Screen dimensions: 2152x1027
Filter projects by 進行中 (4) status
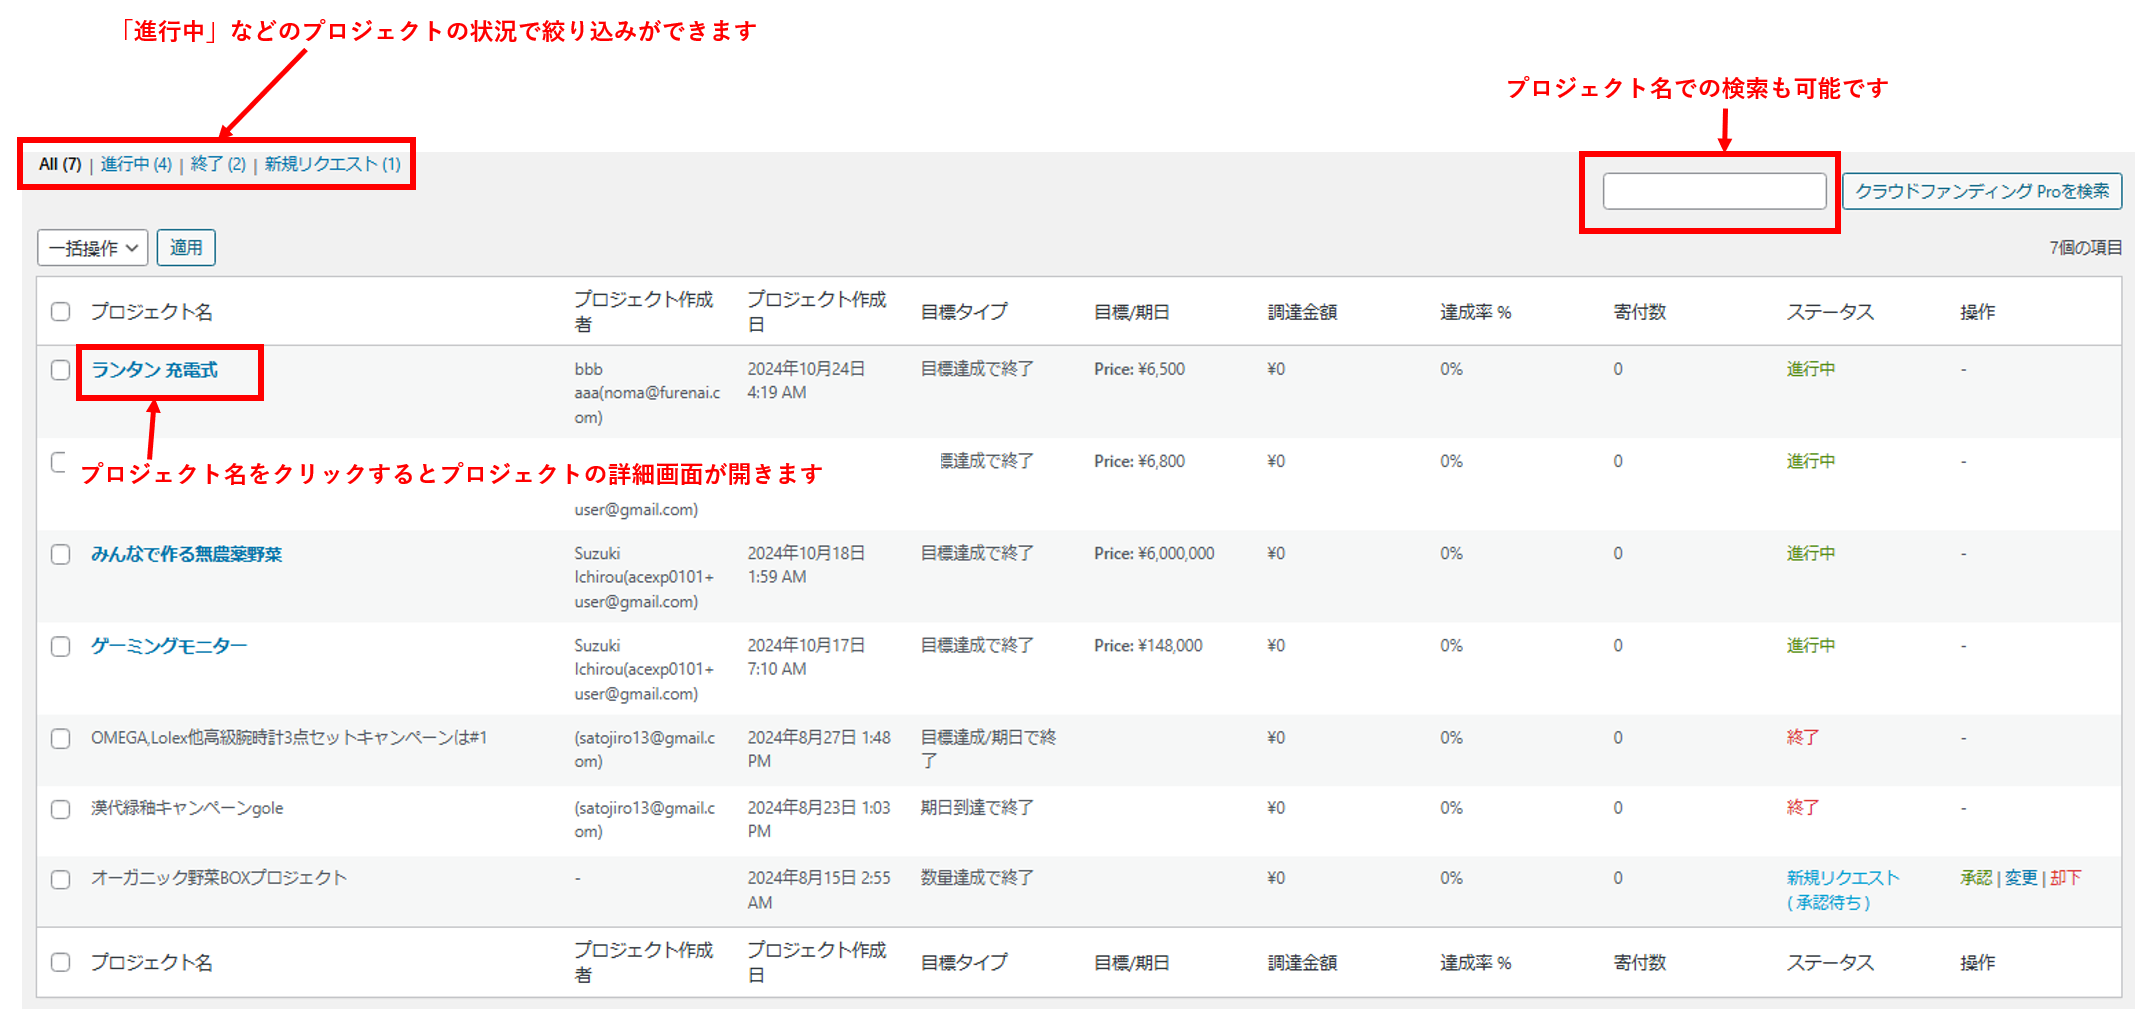136,164
